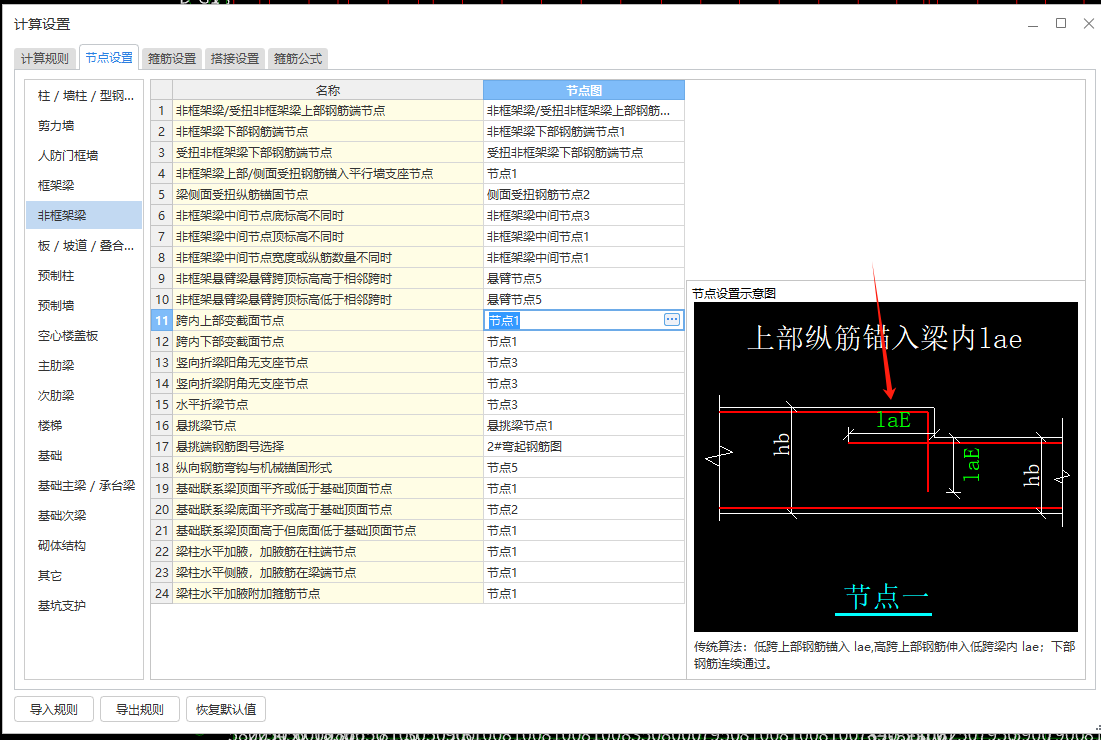
Task: Select 基础主梁 / 承台梁 category
Action: [x=84, y=486]
